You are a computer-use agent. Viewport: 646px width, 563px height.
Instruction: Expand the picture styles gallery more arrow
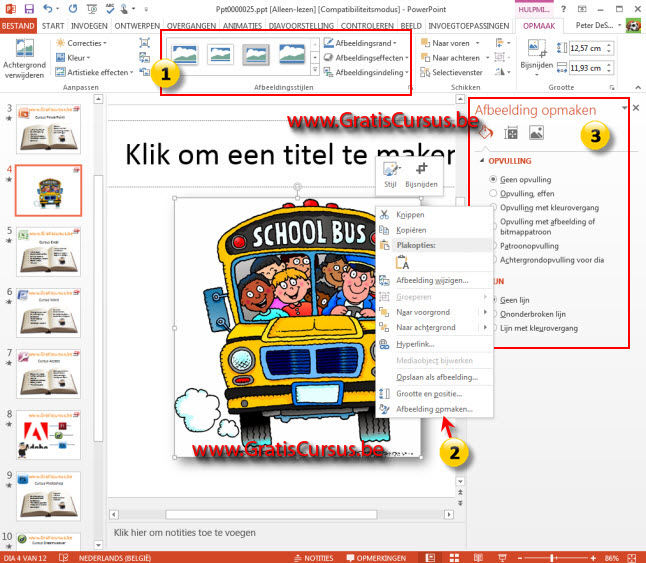[x=315, y=70]
